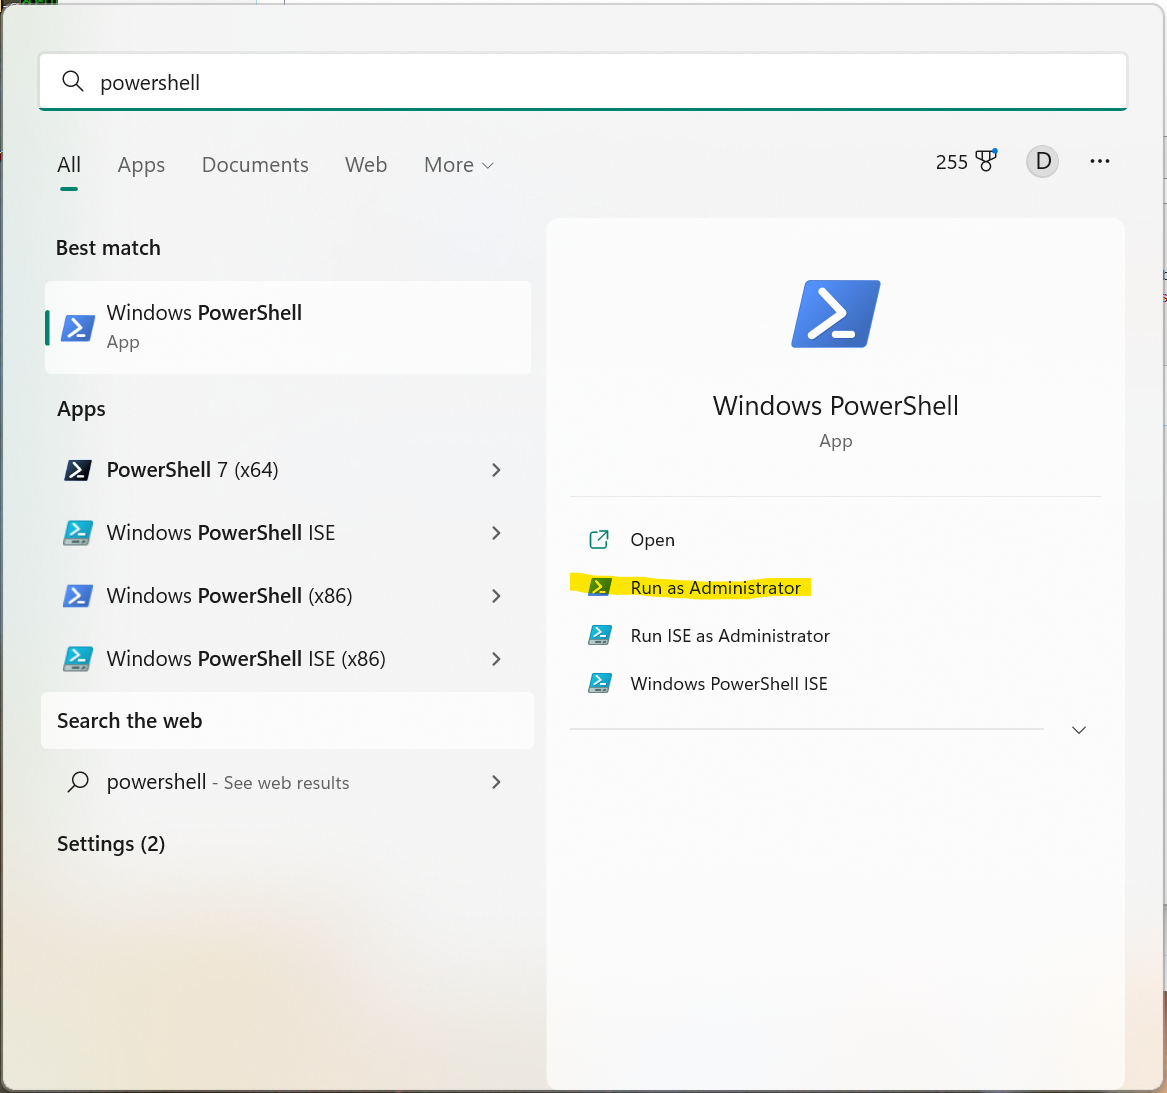Select the Web filter tab
The image size is (1167, 1093).
tap(366, 165)
